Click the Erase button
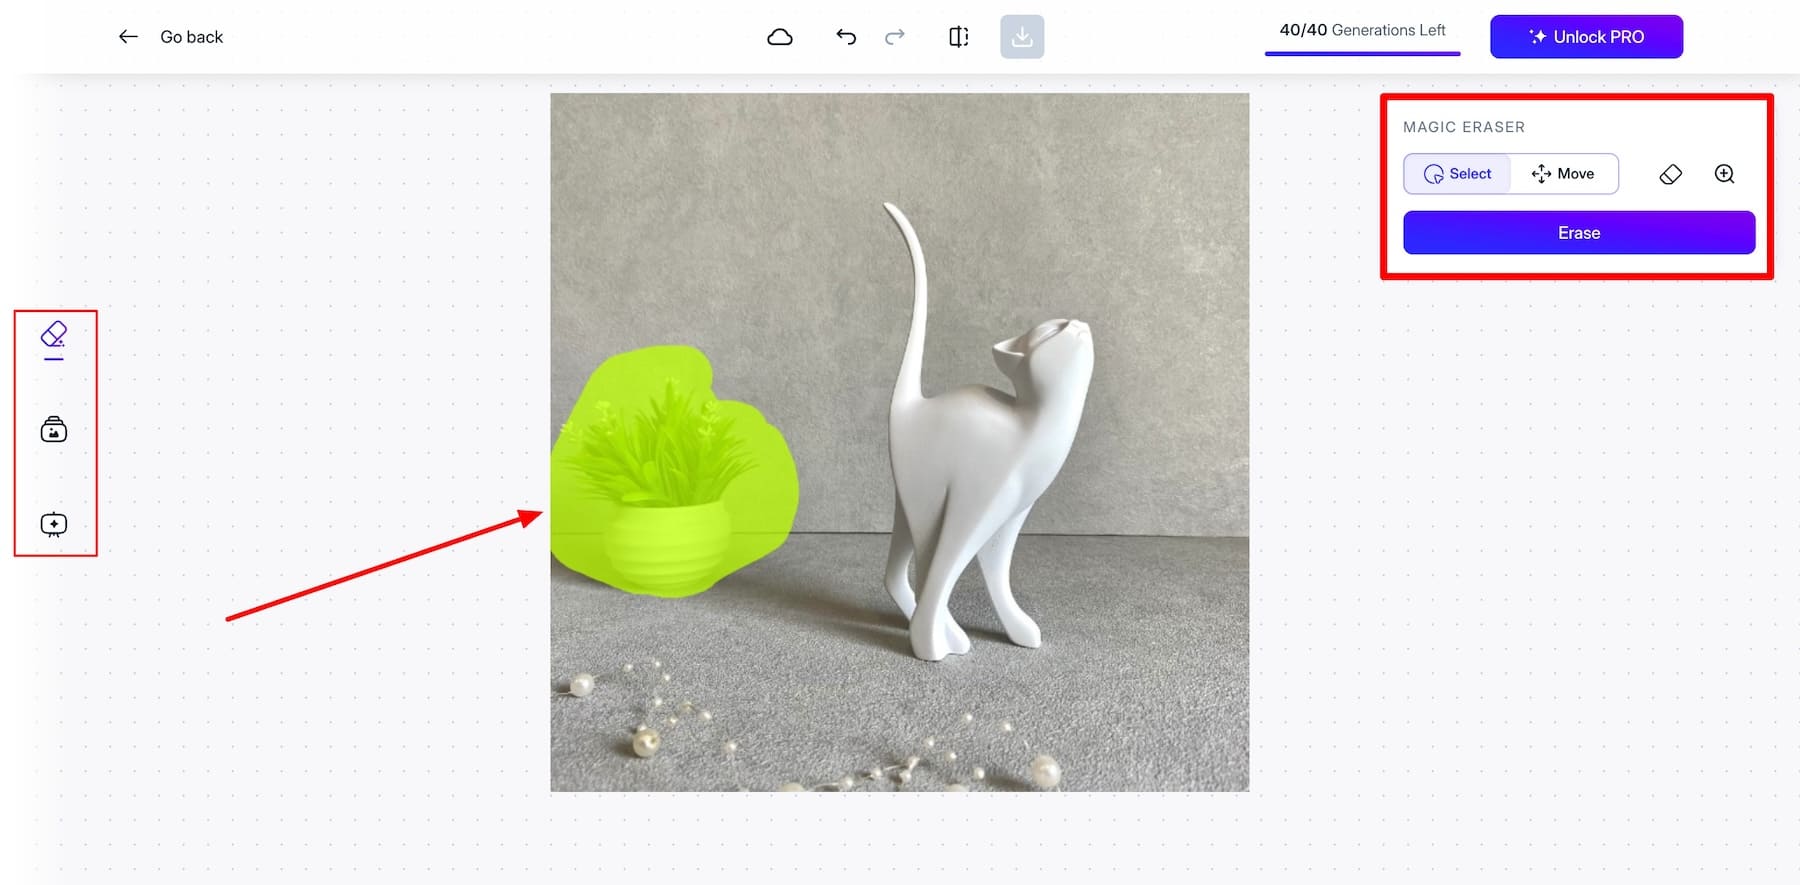1800x885 pixels. 1579,233
